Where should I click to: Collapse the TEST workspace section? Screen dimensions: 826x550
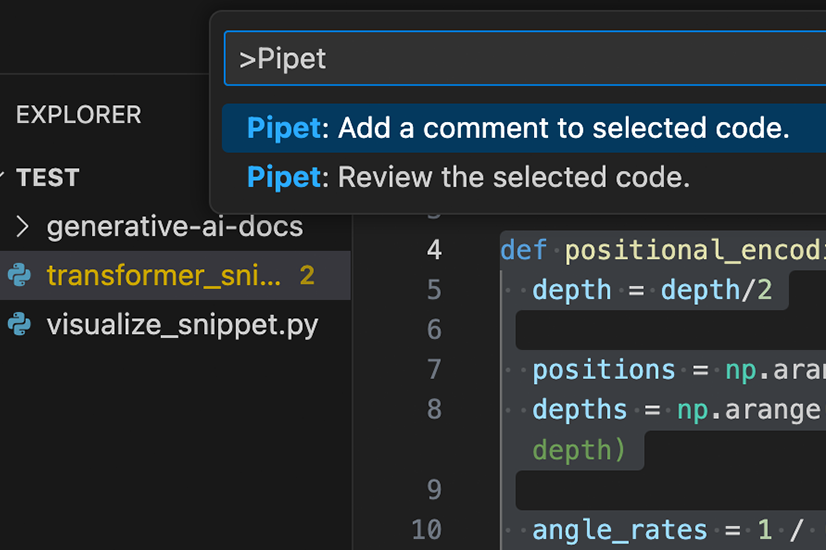click(4, 178)
